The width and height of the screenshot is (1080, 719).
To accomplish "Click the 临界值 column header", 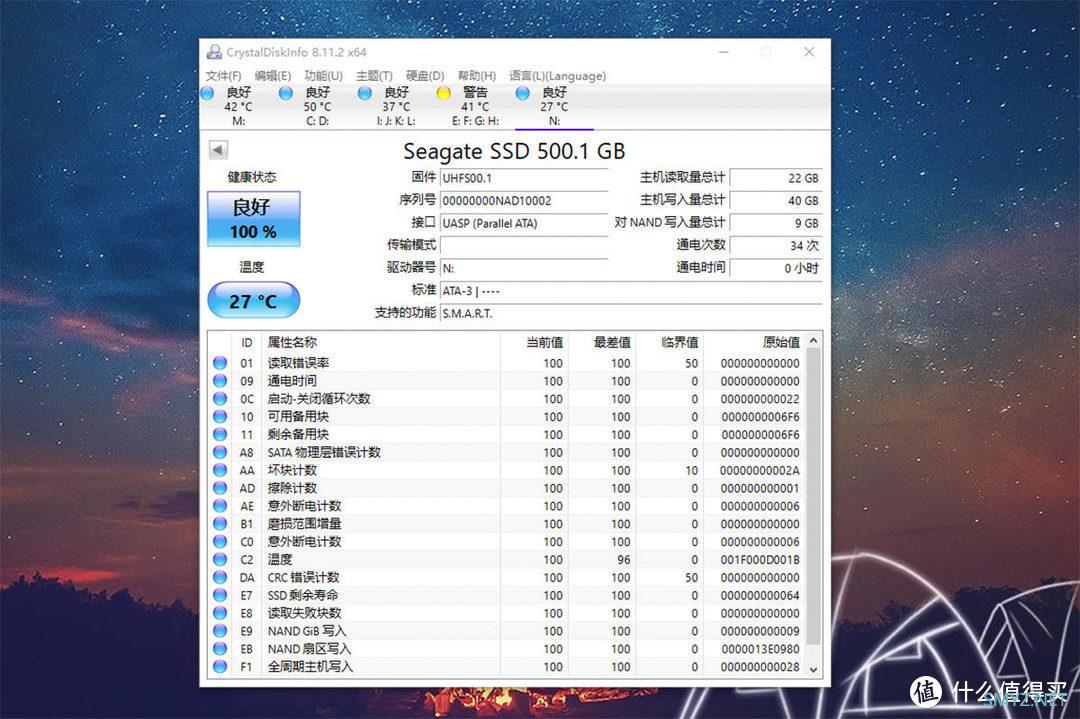I will coord(670,342).
